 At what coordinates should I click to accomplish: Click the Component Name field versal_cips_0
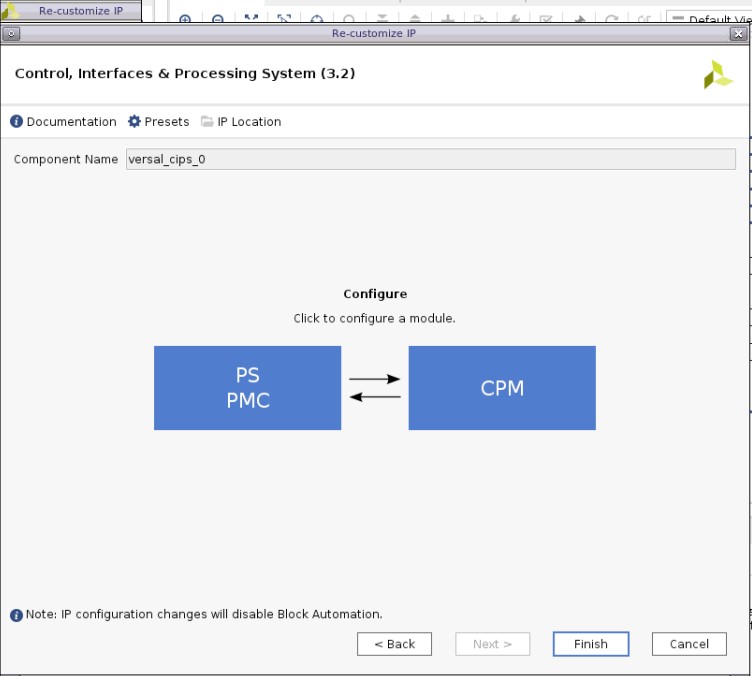pyautogui.click(x=430, y=159)
